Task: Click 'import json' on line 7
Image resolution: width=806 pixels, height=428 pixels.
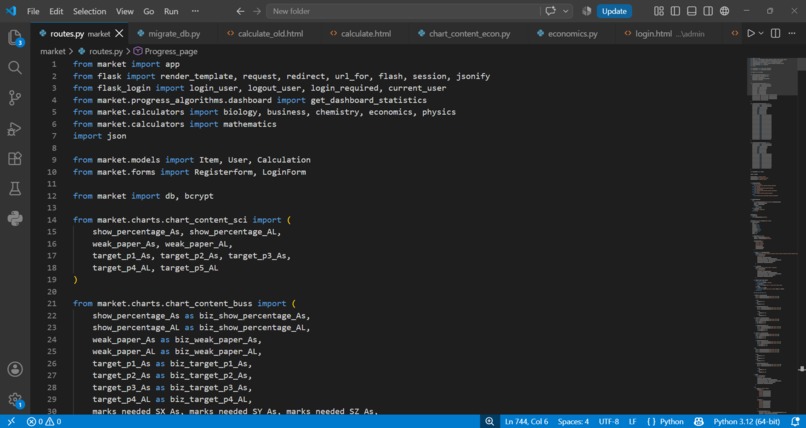Action: pyautogui.click(x=100, y=136)
